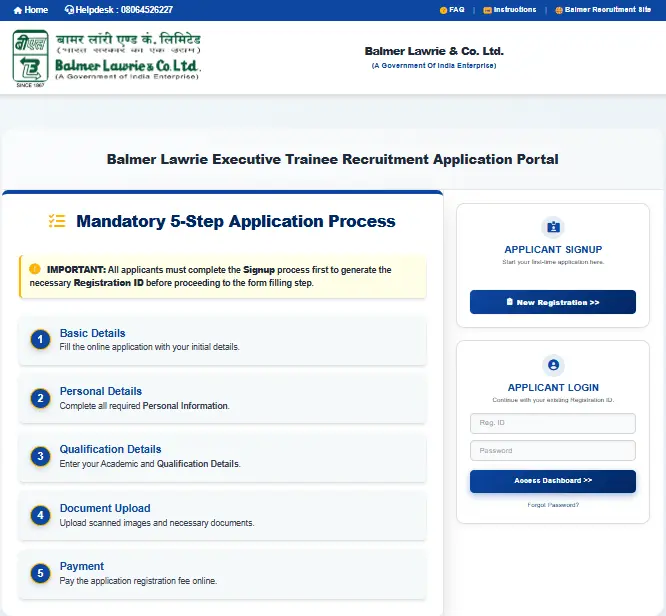Viewport: 666px width, 616px height.
Task: Select the Payment step title
Action: [82, 566]
